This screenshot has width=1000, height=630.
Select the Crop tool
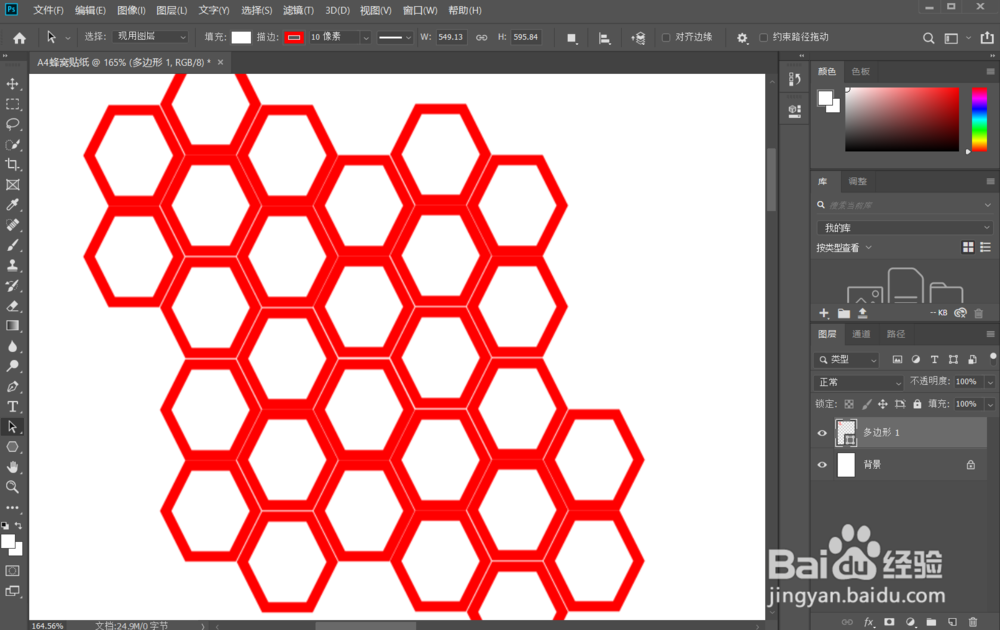click(x=12, y=165)
